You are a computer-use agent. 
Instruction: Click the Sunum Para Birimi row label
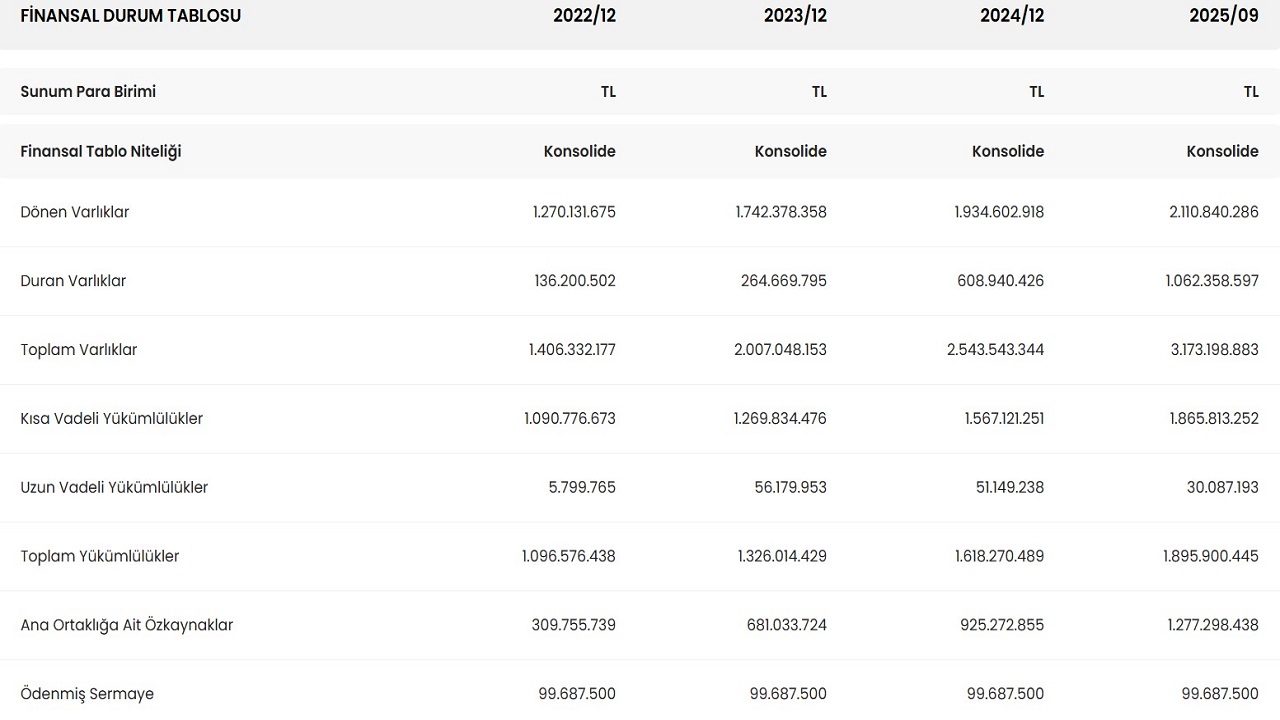click(88, 92)
